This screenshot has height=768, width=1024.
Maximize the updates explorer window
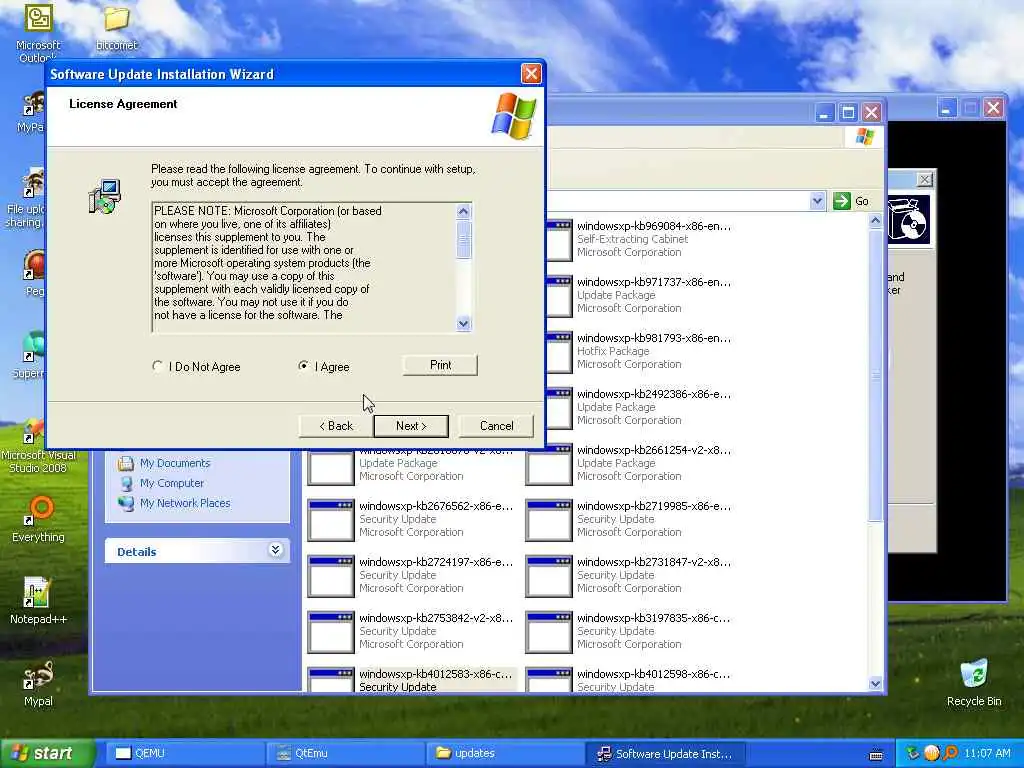coord(848,113)
